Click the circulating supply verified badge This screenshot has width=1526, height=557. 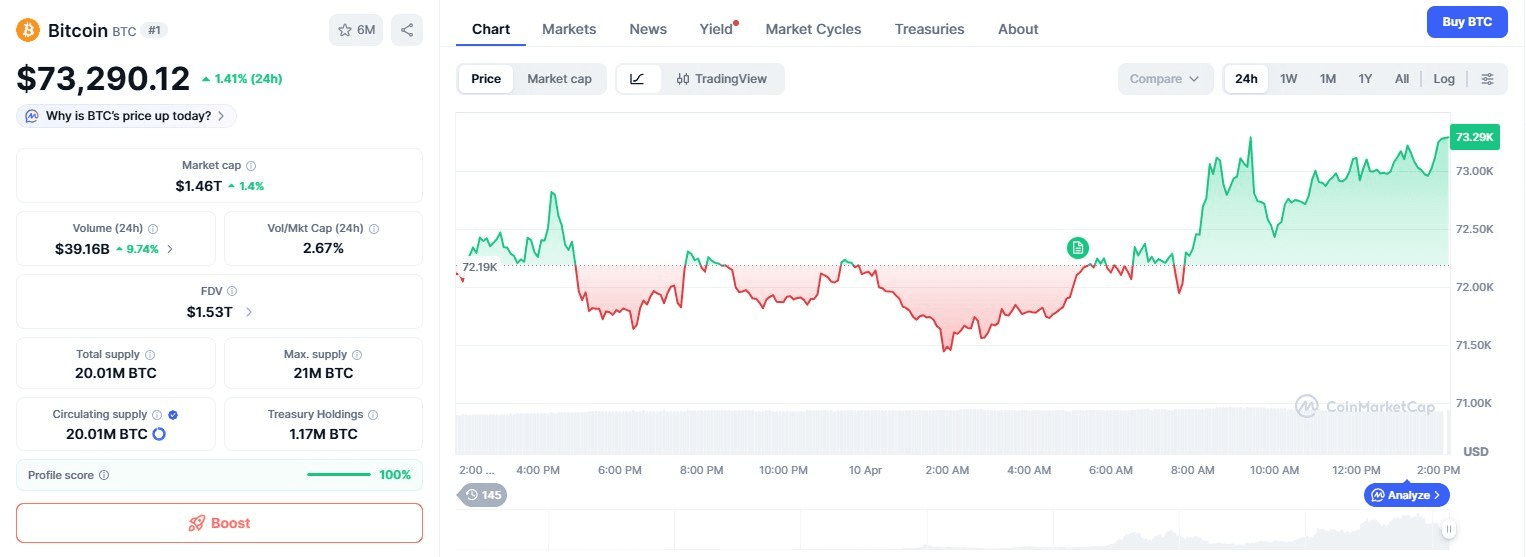click(173, 414)
